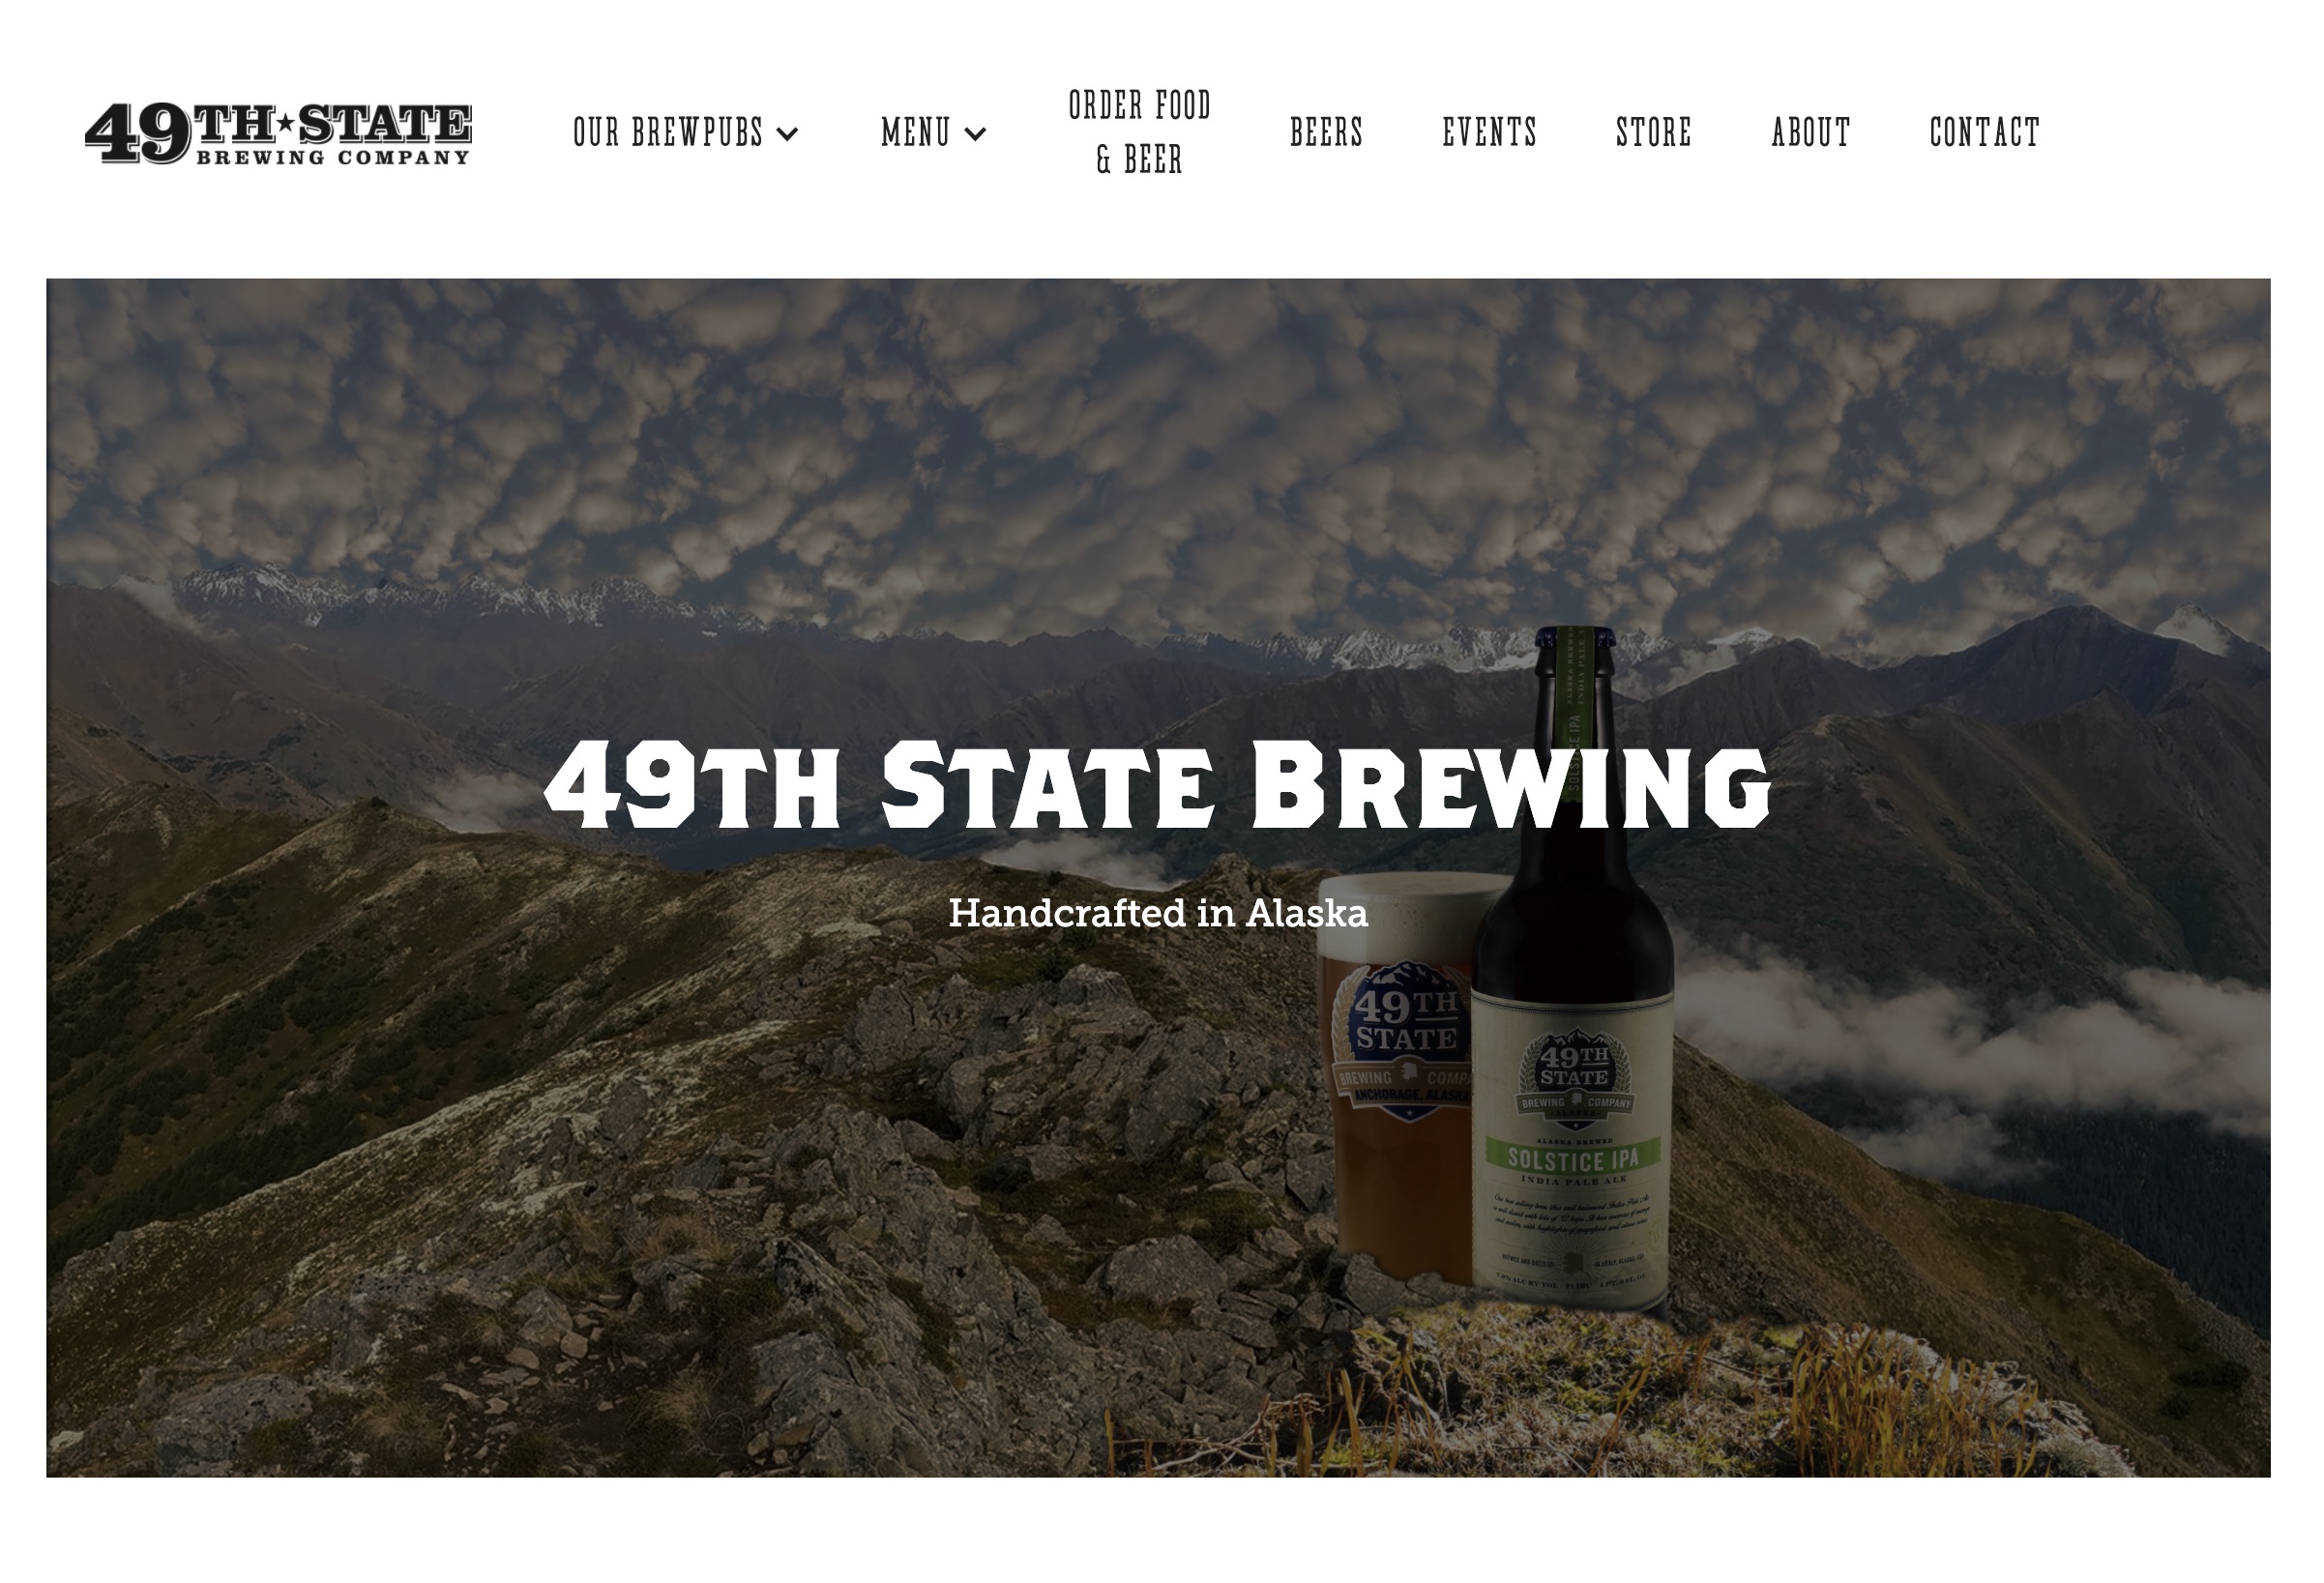Click the Solstice IPA green label
Image resolution: width=2324 pixels, height=1583 pixels.
tap(1574, 1159)
